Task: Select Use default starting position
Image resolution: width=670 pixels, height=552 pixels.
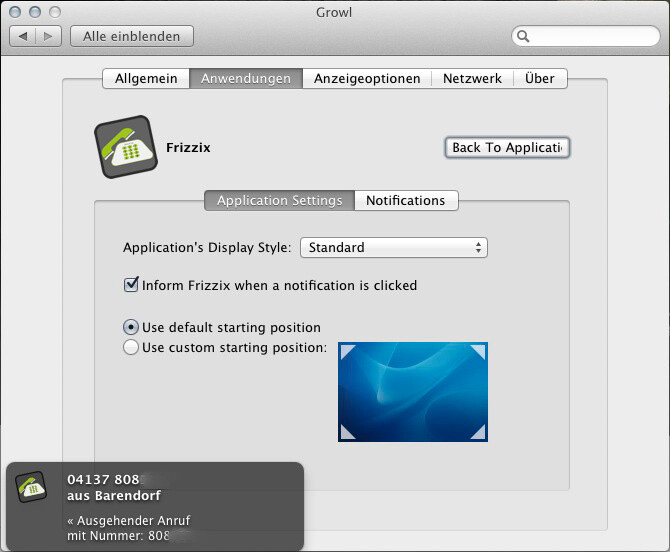Action: (131, 327)
